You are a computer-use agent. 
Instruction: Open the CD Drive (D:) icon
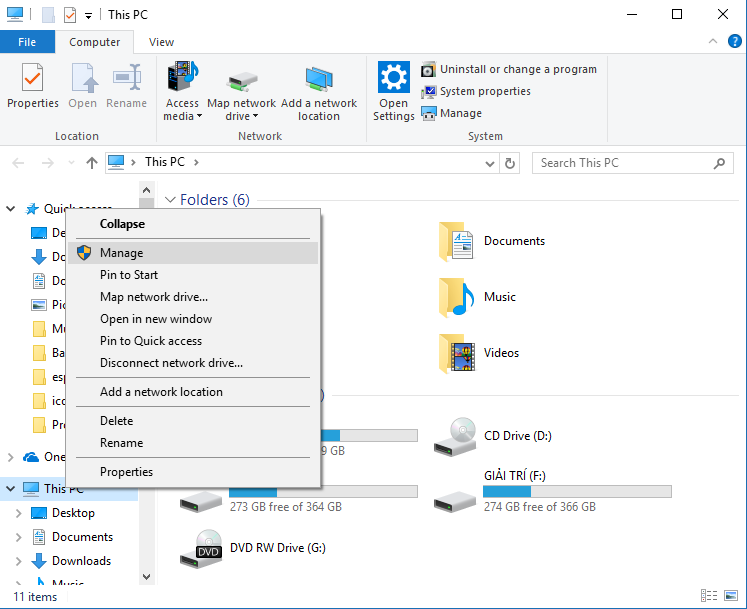point(455,436)
